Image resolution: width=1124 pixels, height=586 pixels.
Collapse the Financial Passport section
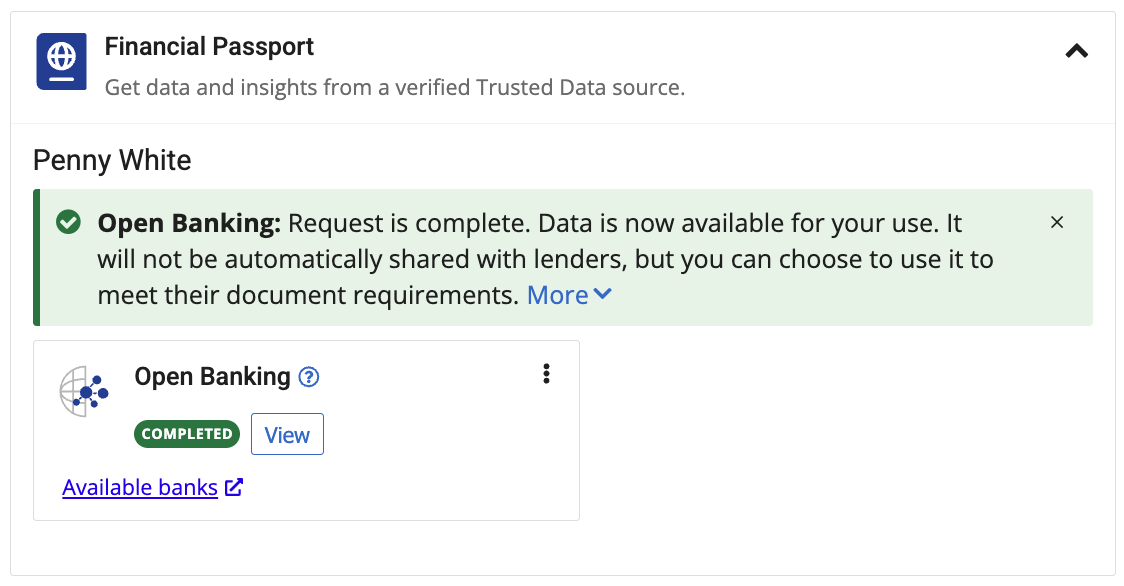click(x=1076, y=51)
